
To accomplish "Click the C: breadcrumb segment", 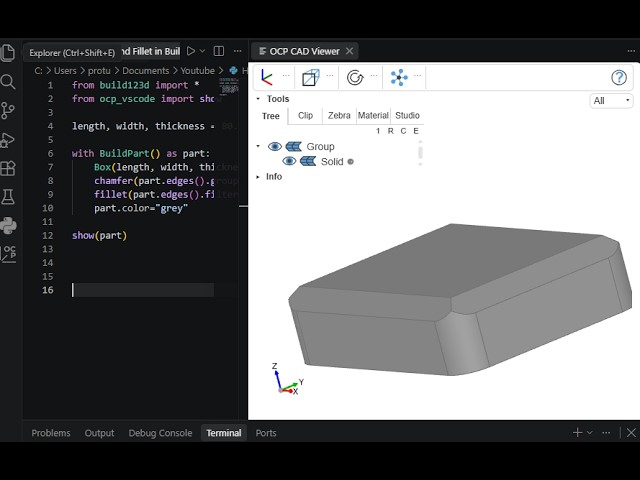I will [x=38, y=71].
